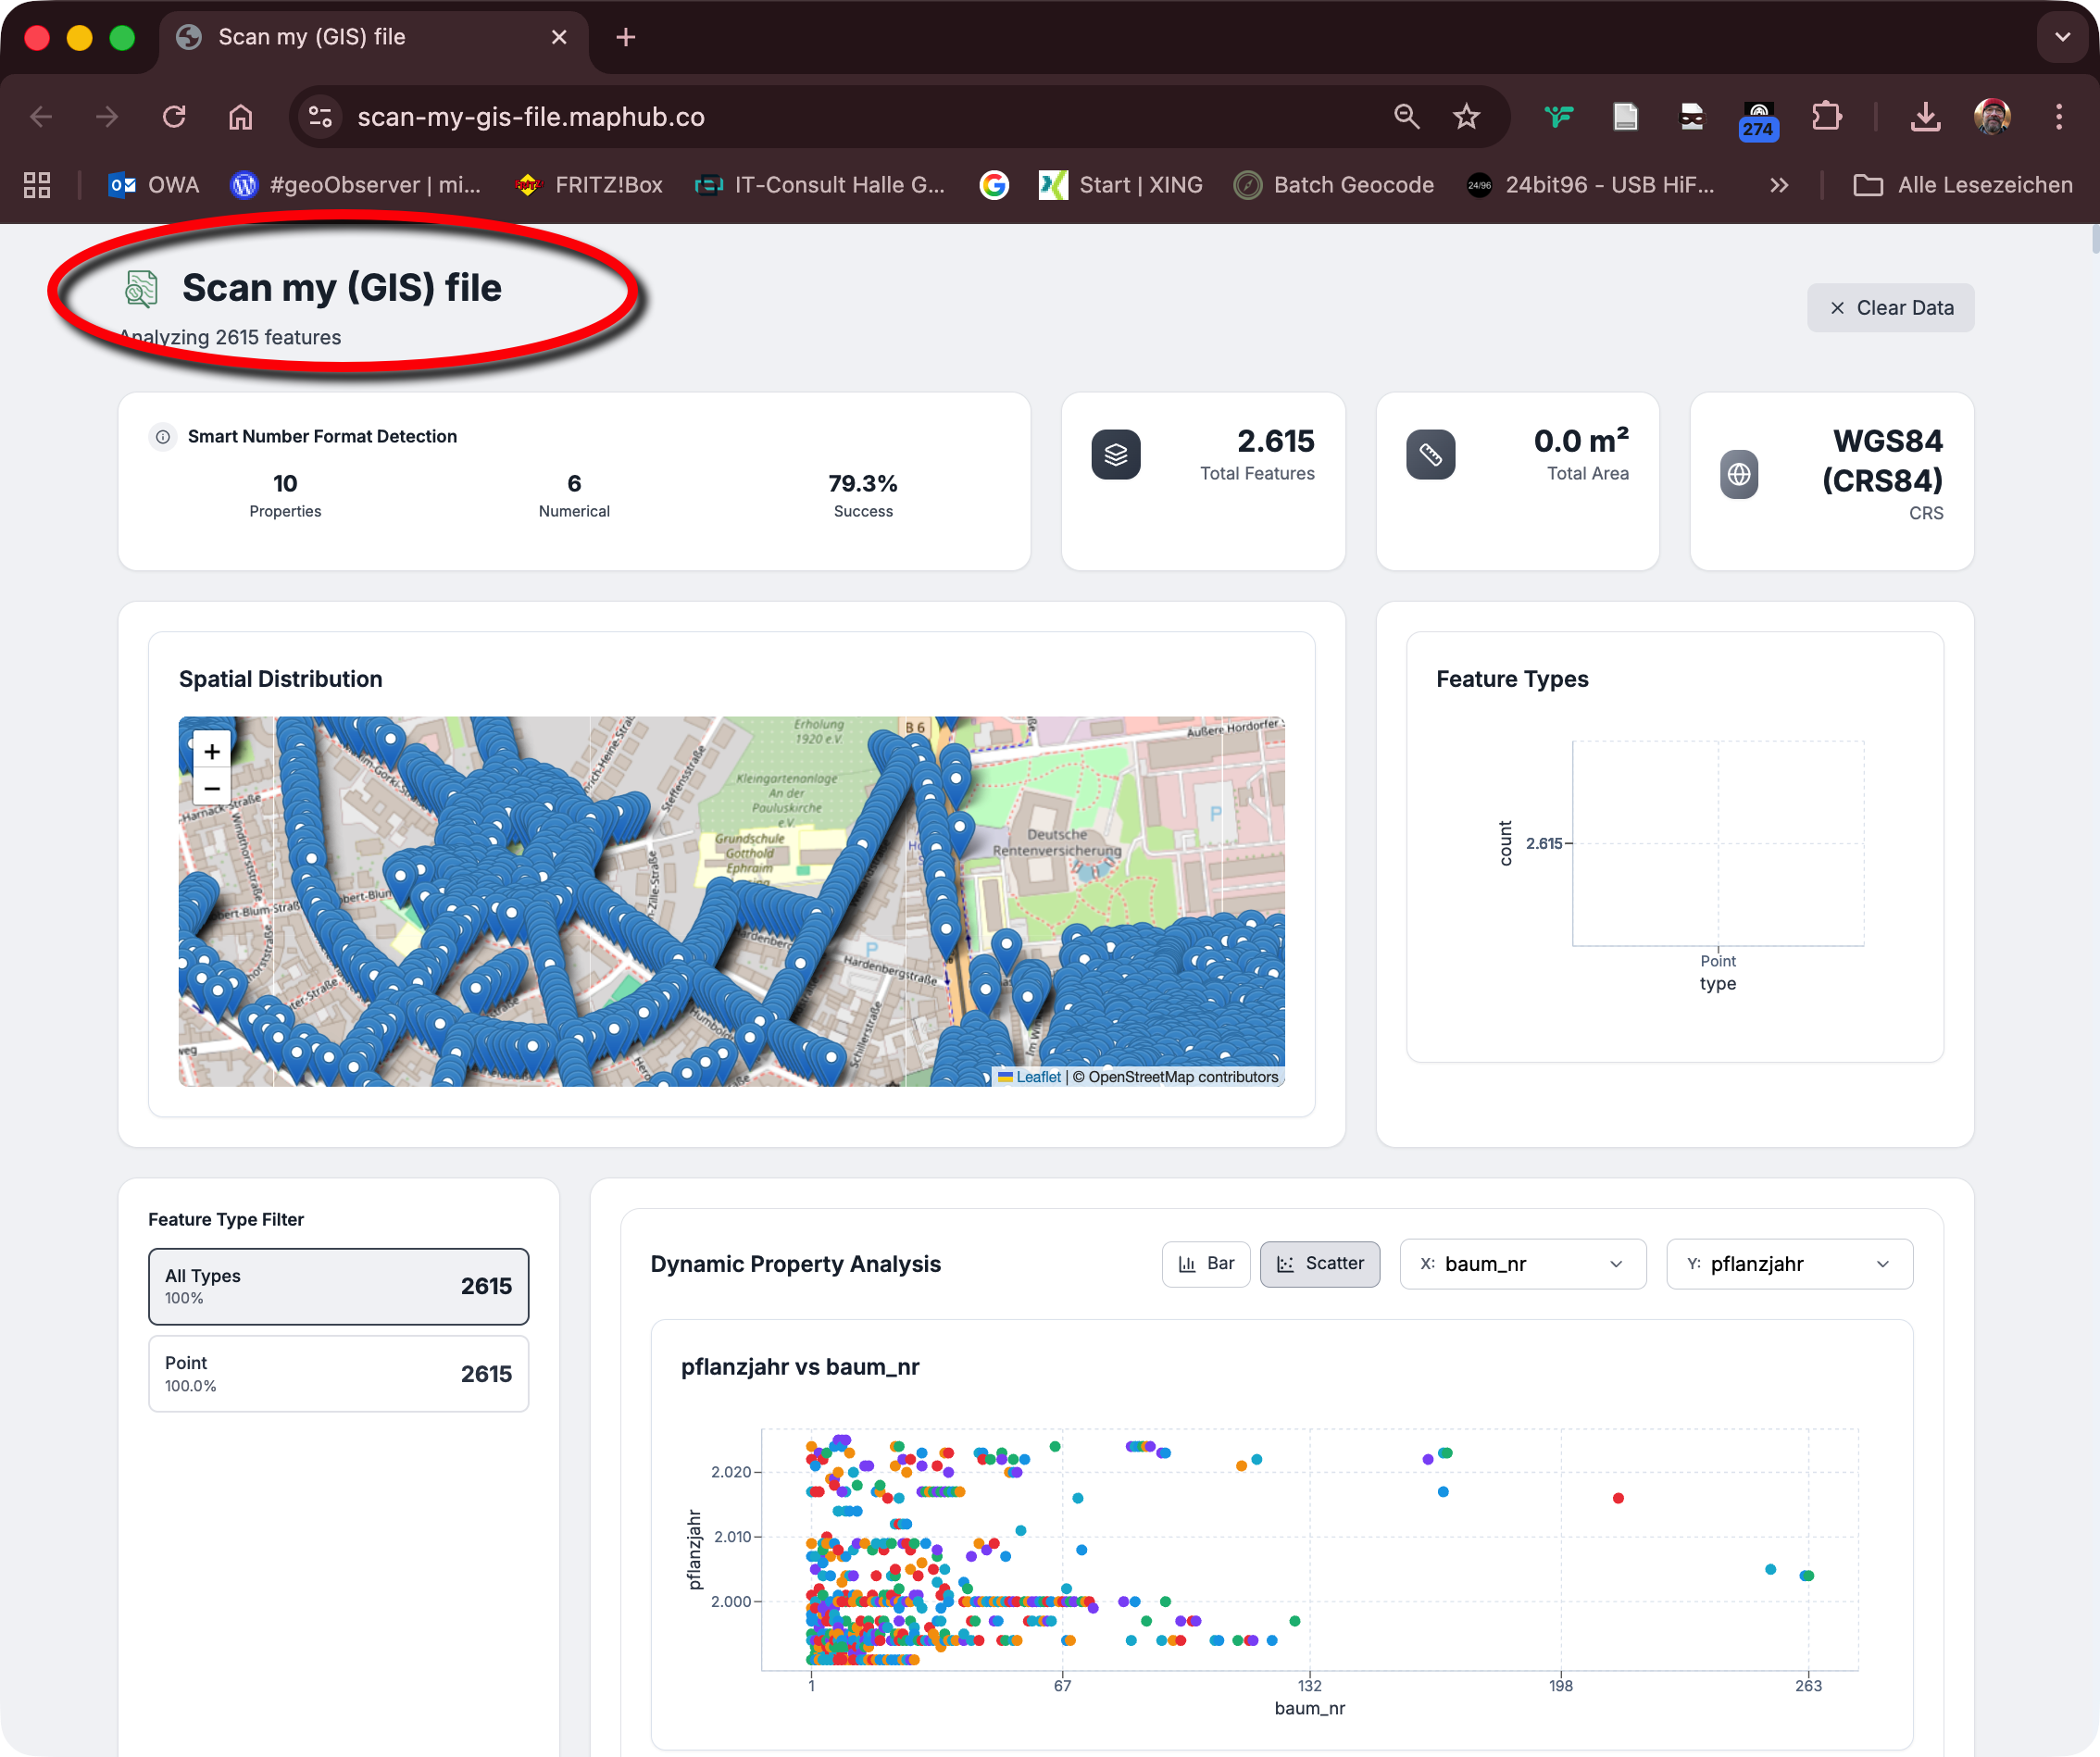Click the Clear Data button
2100x1757 pixels.
[x=1890, y=308]
